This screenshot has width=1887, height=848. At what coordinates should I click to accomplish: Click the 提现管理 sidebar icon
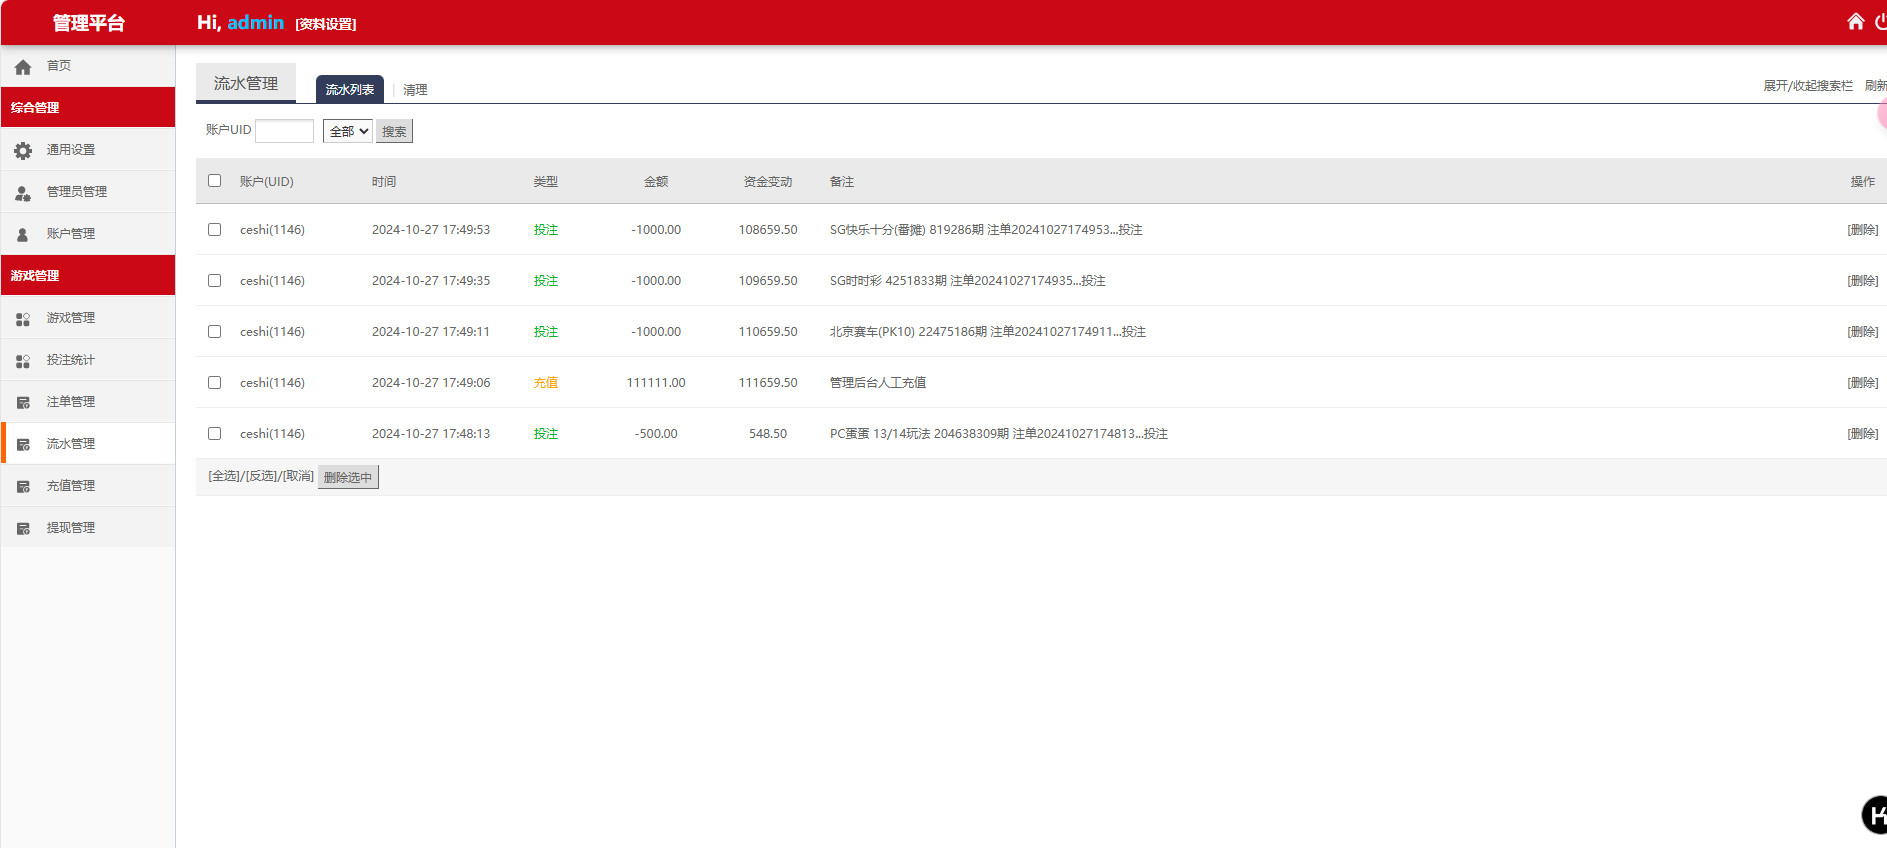(23, 528)
